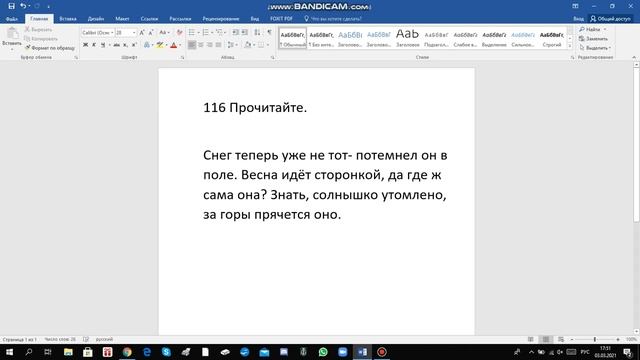This screenshot has height=360, width=640.
Task: Open the font size dropdown (28)
Action: [x=134, y=32]
